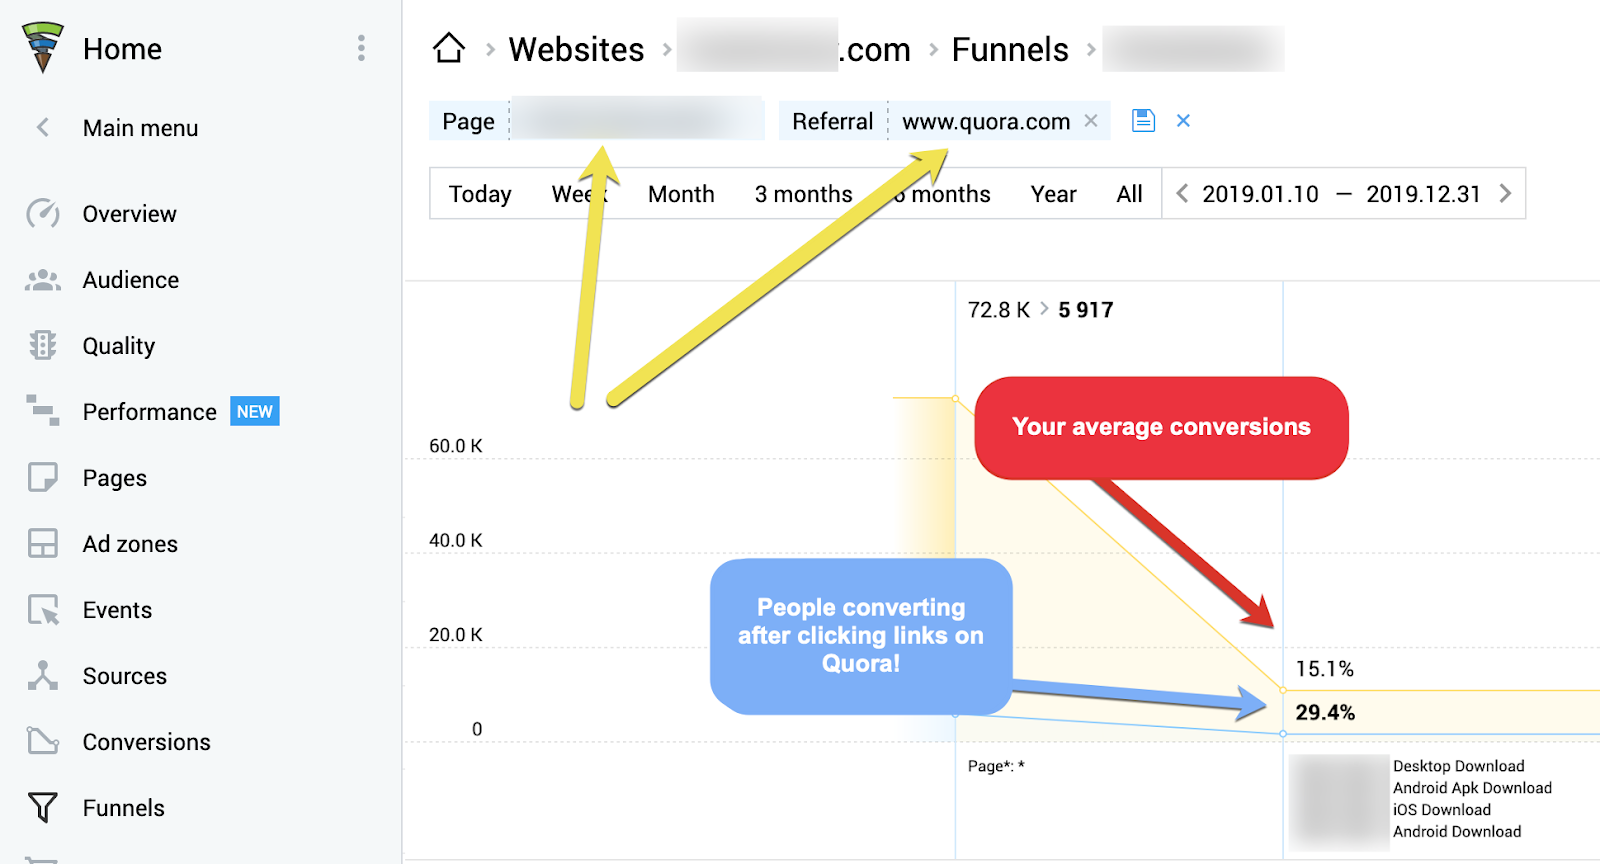Click the Funnels breadcrumb link
The height and width of the screenshot is (864, 1600).
tap(1010, 49)
